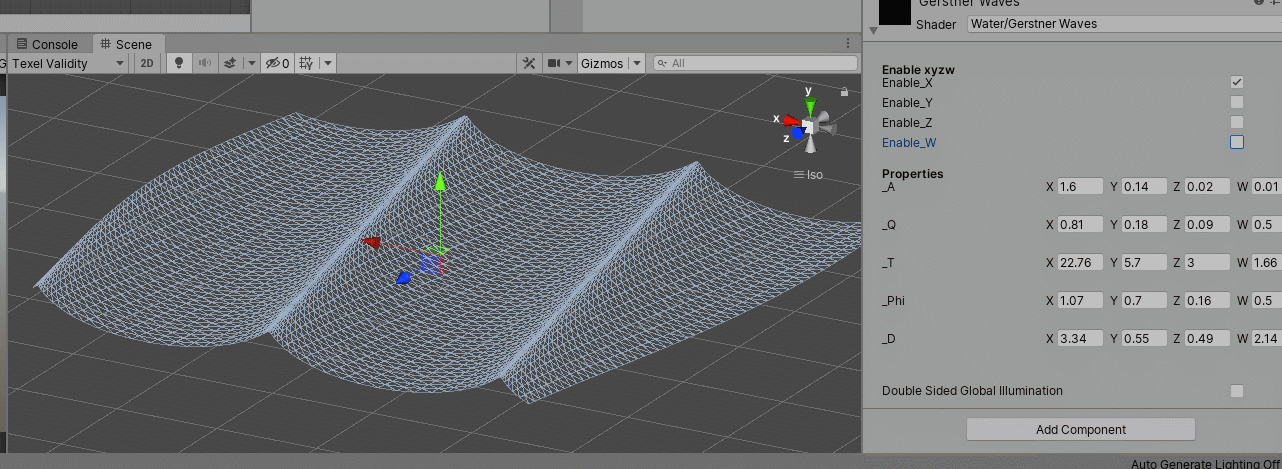Open Scene panel more options menu
1282x469 pixels.
tap(849, 44)
